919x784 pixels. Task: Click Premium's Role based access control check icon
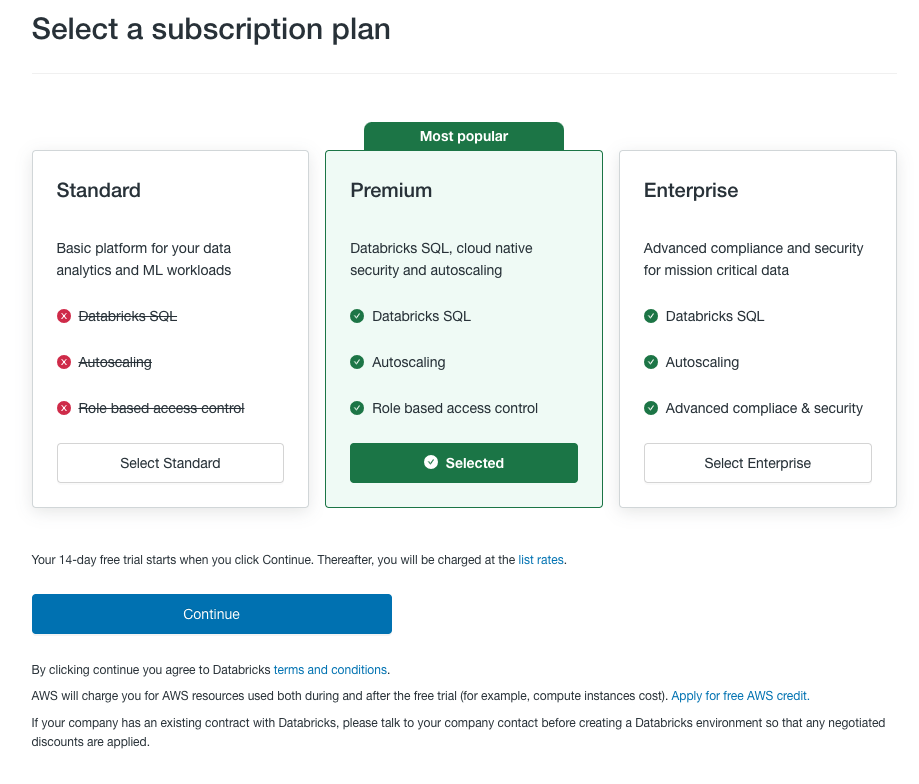357,407
